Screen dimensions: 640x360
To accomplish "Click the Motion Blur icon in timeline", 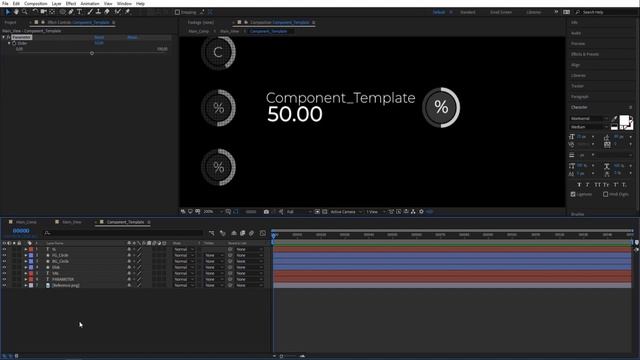I will click(251, 233).
